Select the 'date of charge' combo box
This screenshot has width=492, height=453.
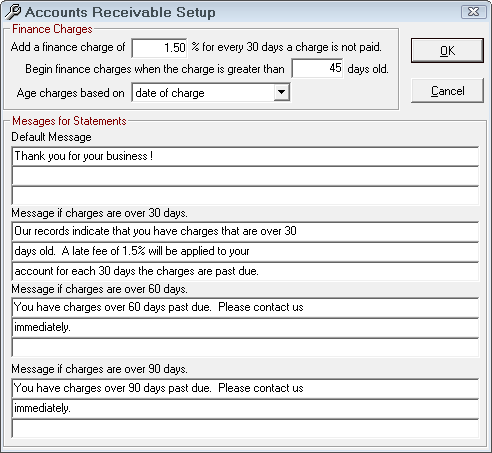tap(211, 92)
